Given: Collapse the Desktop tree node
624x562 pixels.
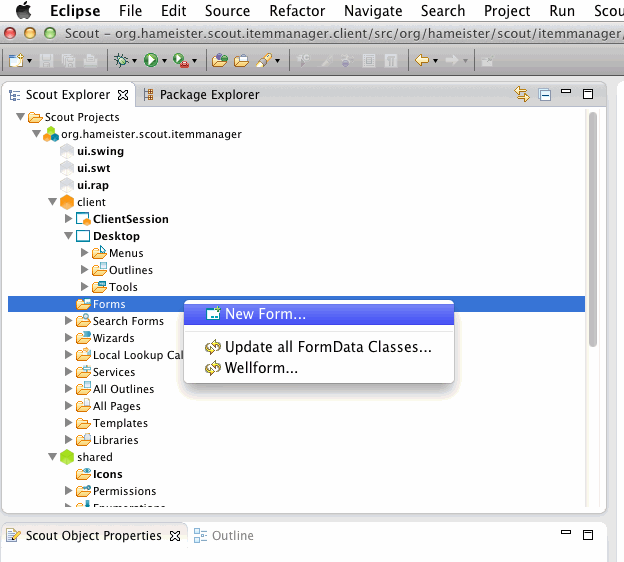Looking at the screenshot, I should [x=69, y=236].
